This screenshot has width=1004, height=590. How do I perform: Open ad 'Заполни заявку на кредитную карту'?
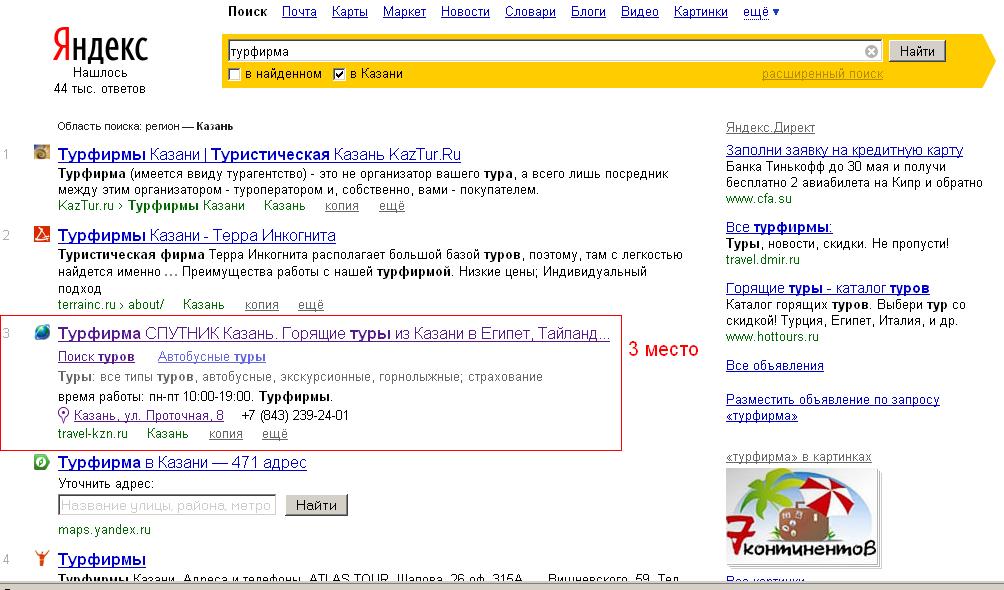[x=845, y=150]
